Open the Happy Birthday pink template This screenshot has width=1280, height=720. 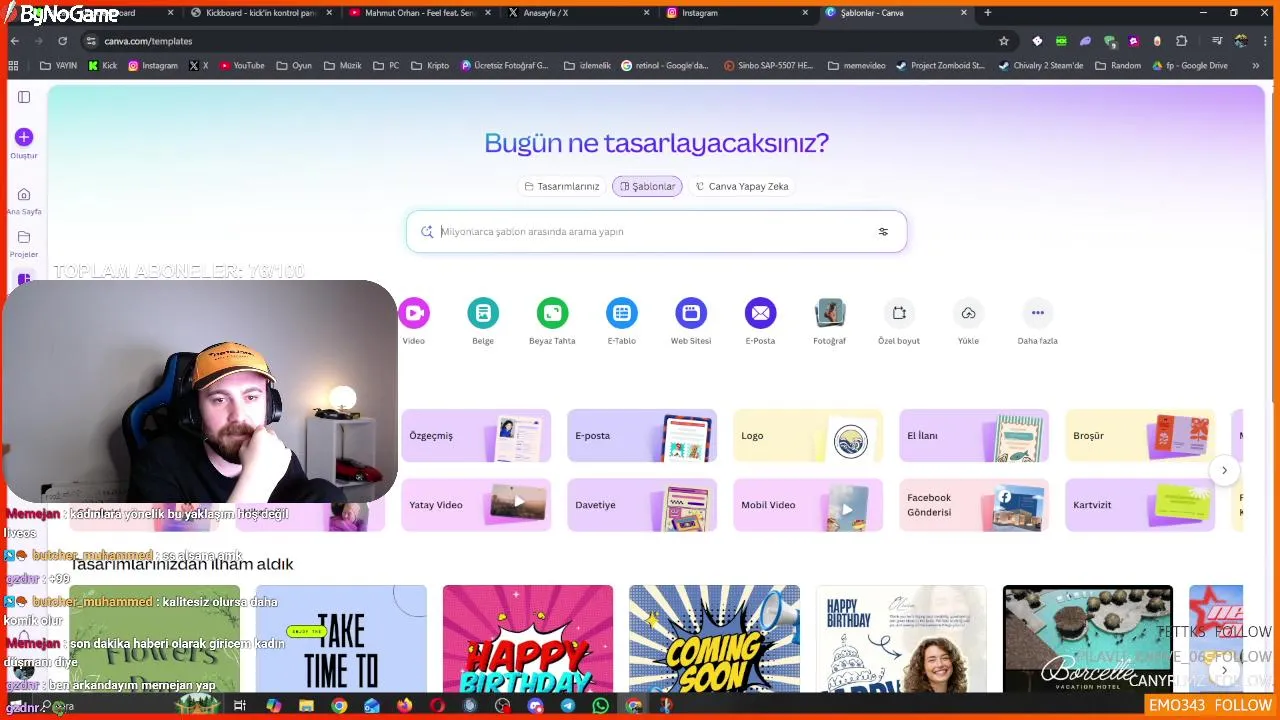point(527,639)
